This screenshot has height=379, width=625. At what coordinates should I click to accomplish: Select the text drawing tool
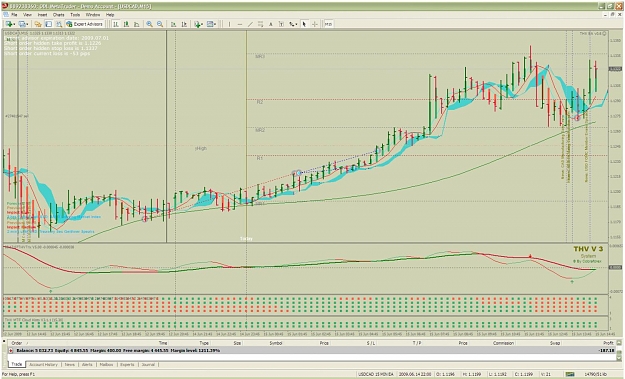(x=271, y=24)
